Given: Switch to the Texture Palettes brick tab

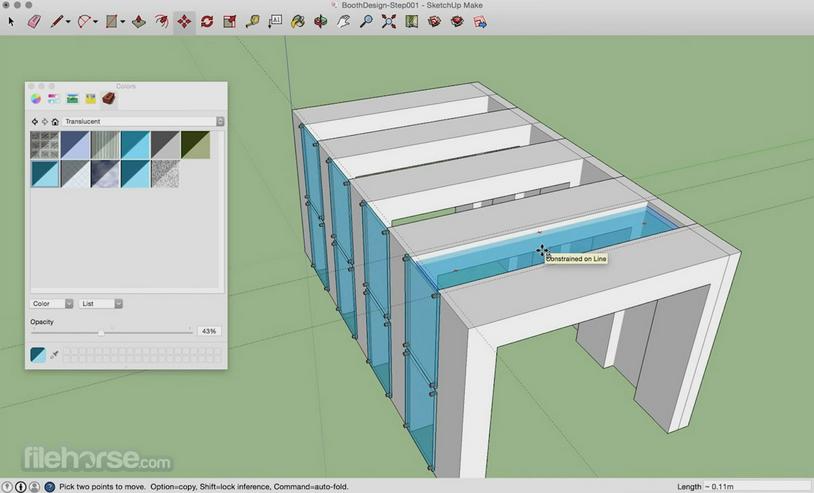Looking at the screenshot, I should tap(108, 99).
